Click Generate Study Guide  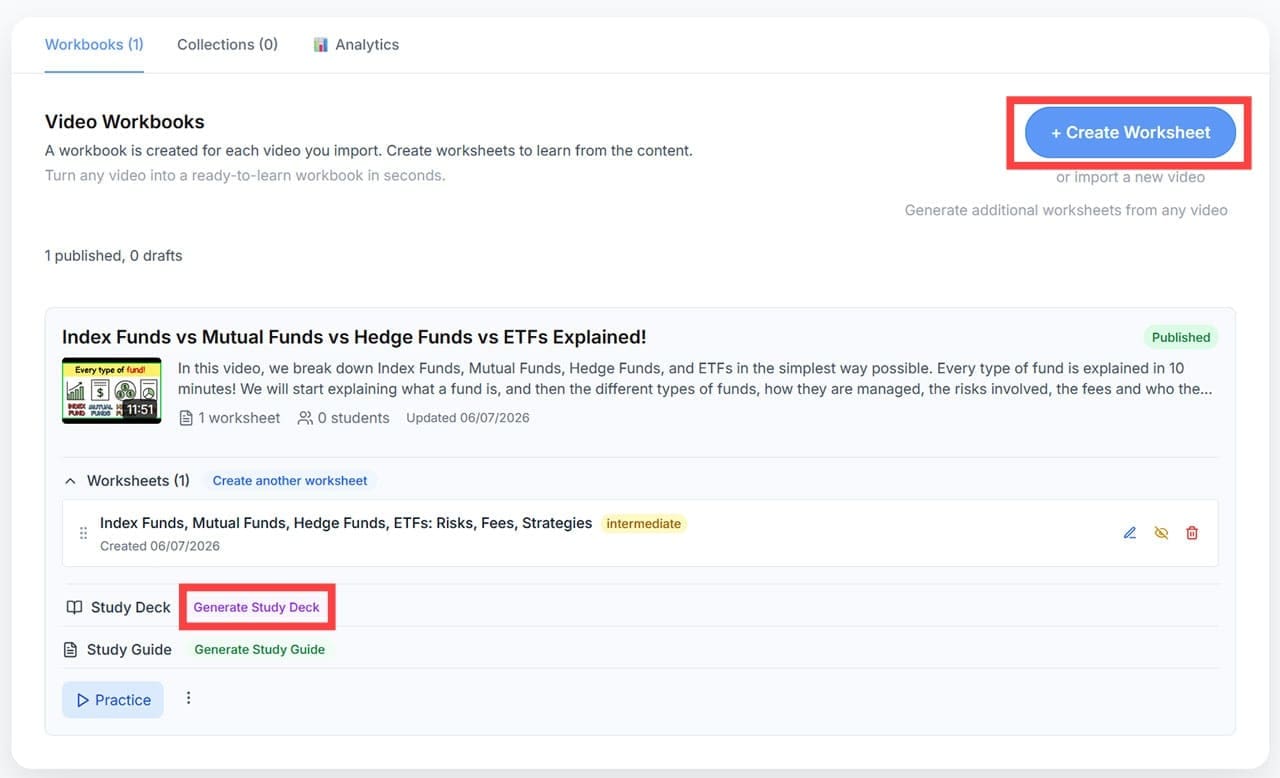[260, 649]
